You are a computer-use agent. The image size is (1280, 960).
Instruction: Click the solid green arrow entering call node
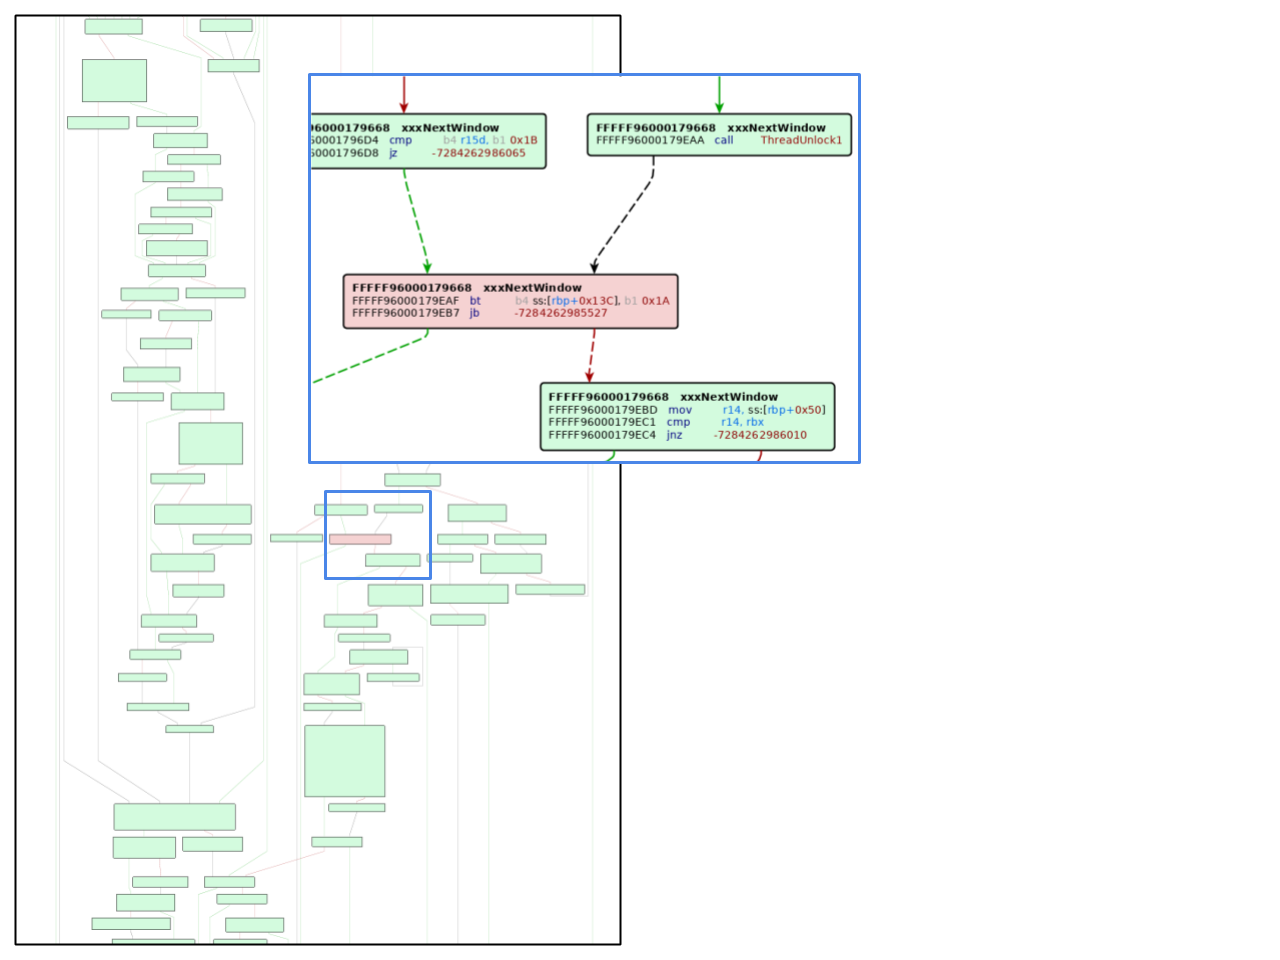719,94
